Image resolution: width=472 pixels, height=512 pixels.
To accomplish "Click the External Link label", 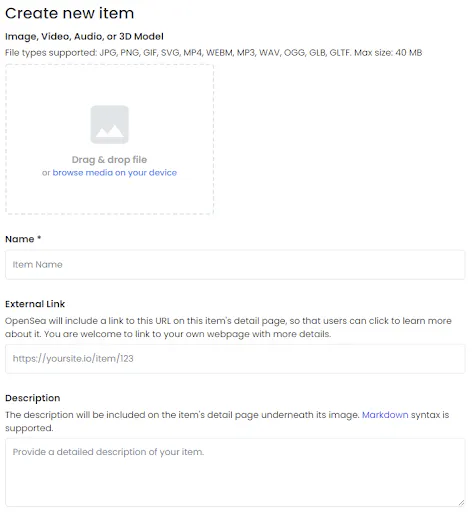I will pyautogui.click(x=35, y=304).
